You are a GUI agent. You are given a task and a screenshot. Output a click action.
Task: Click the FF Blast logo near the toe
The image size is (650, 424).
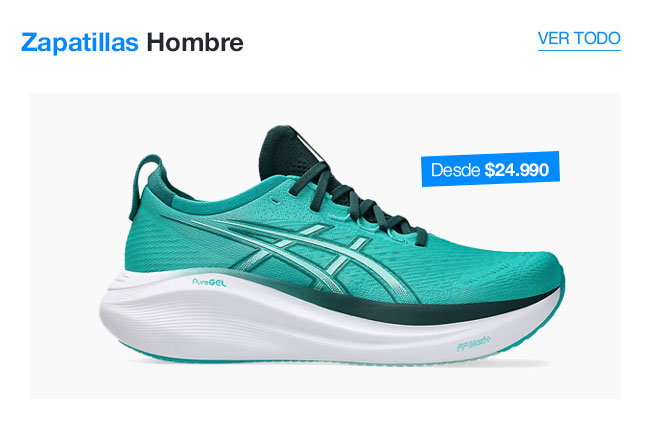(x=474, y=344)
